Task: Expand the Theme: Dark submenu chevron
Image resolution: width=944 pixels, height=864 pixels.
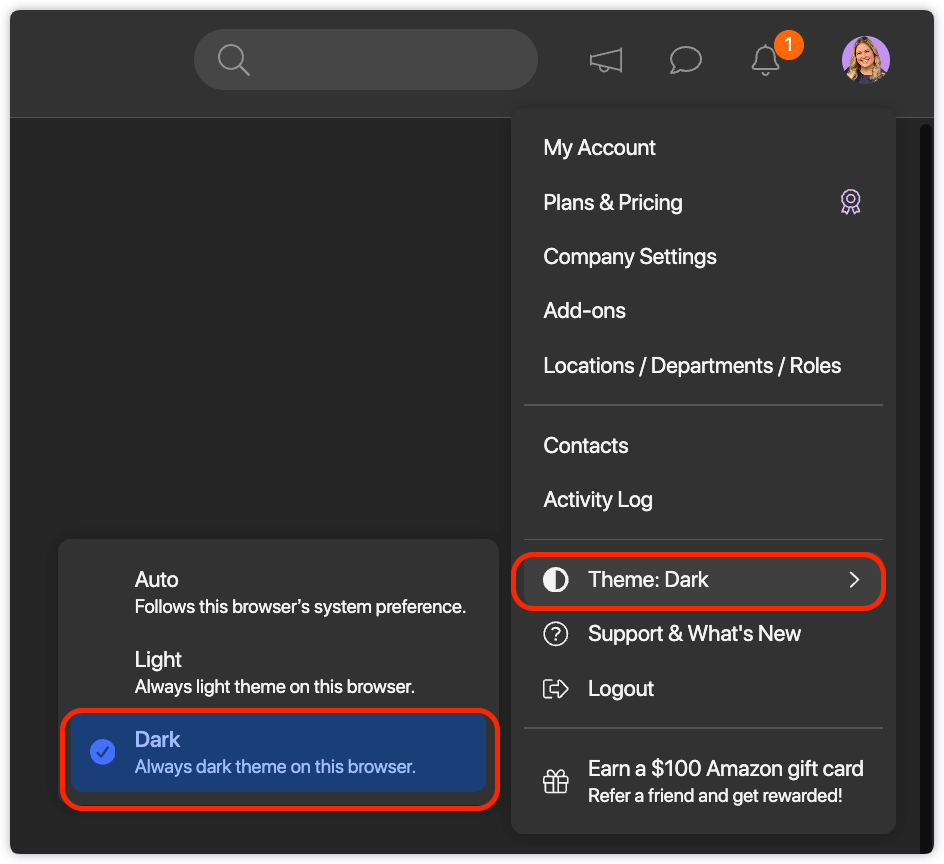Action: 854,580
